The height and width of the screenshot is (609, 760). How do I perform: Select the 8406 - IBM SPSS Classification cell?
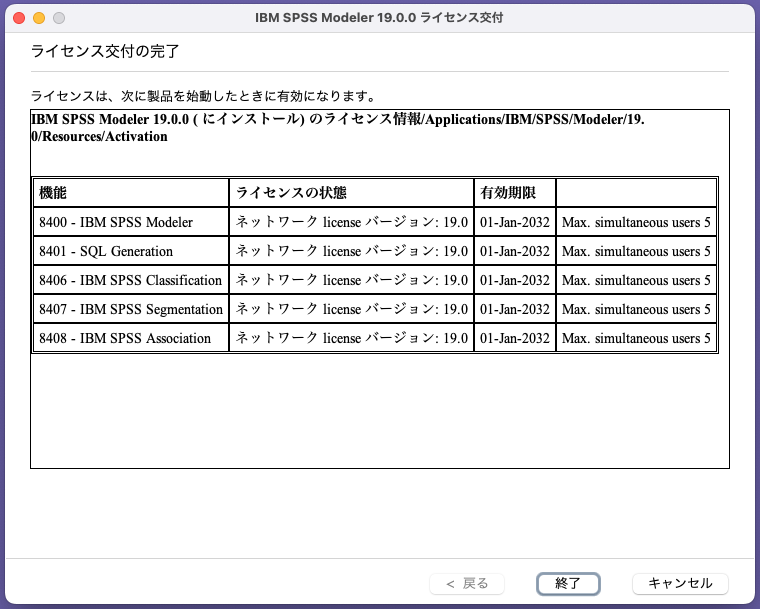click(x=131, y=280)
